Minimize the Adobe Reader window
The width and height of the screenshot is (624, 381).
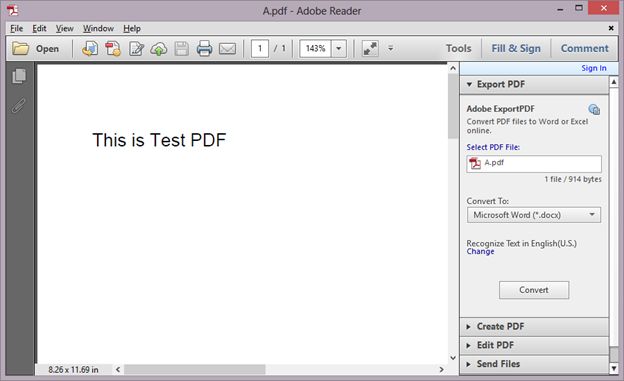[560, 10]
